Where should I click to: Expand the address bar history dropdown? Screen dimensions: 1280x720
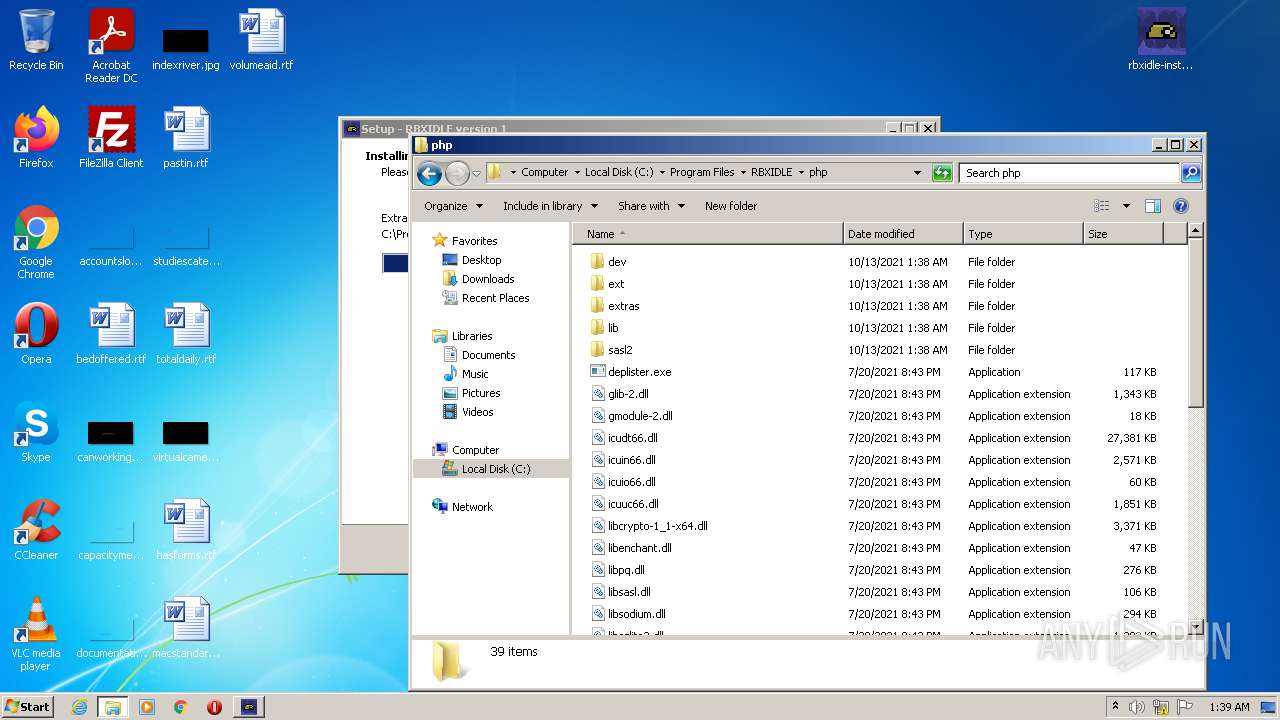(917, 173)
